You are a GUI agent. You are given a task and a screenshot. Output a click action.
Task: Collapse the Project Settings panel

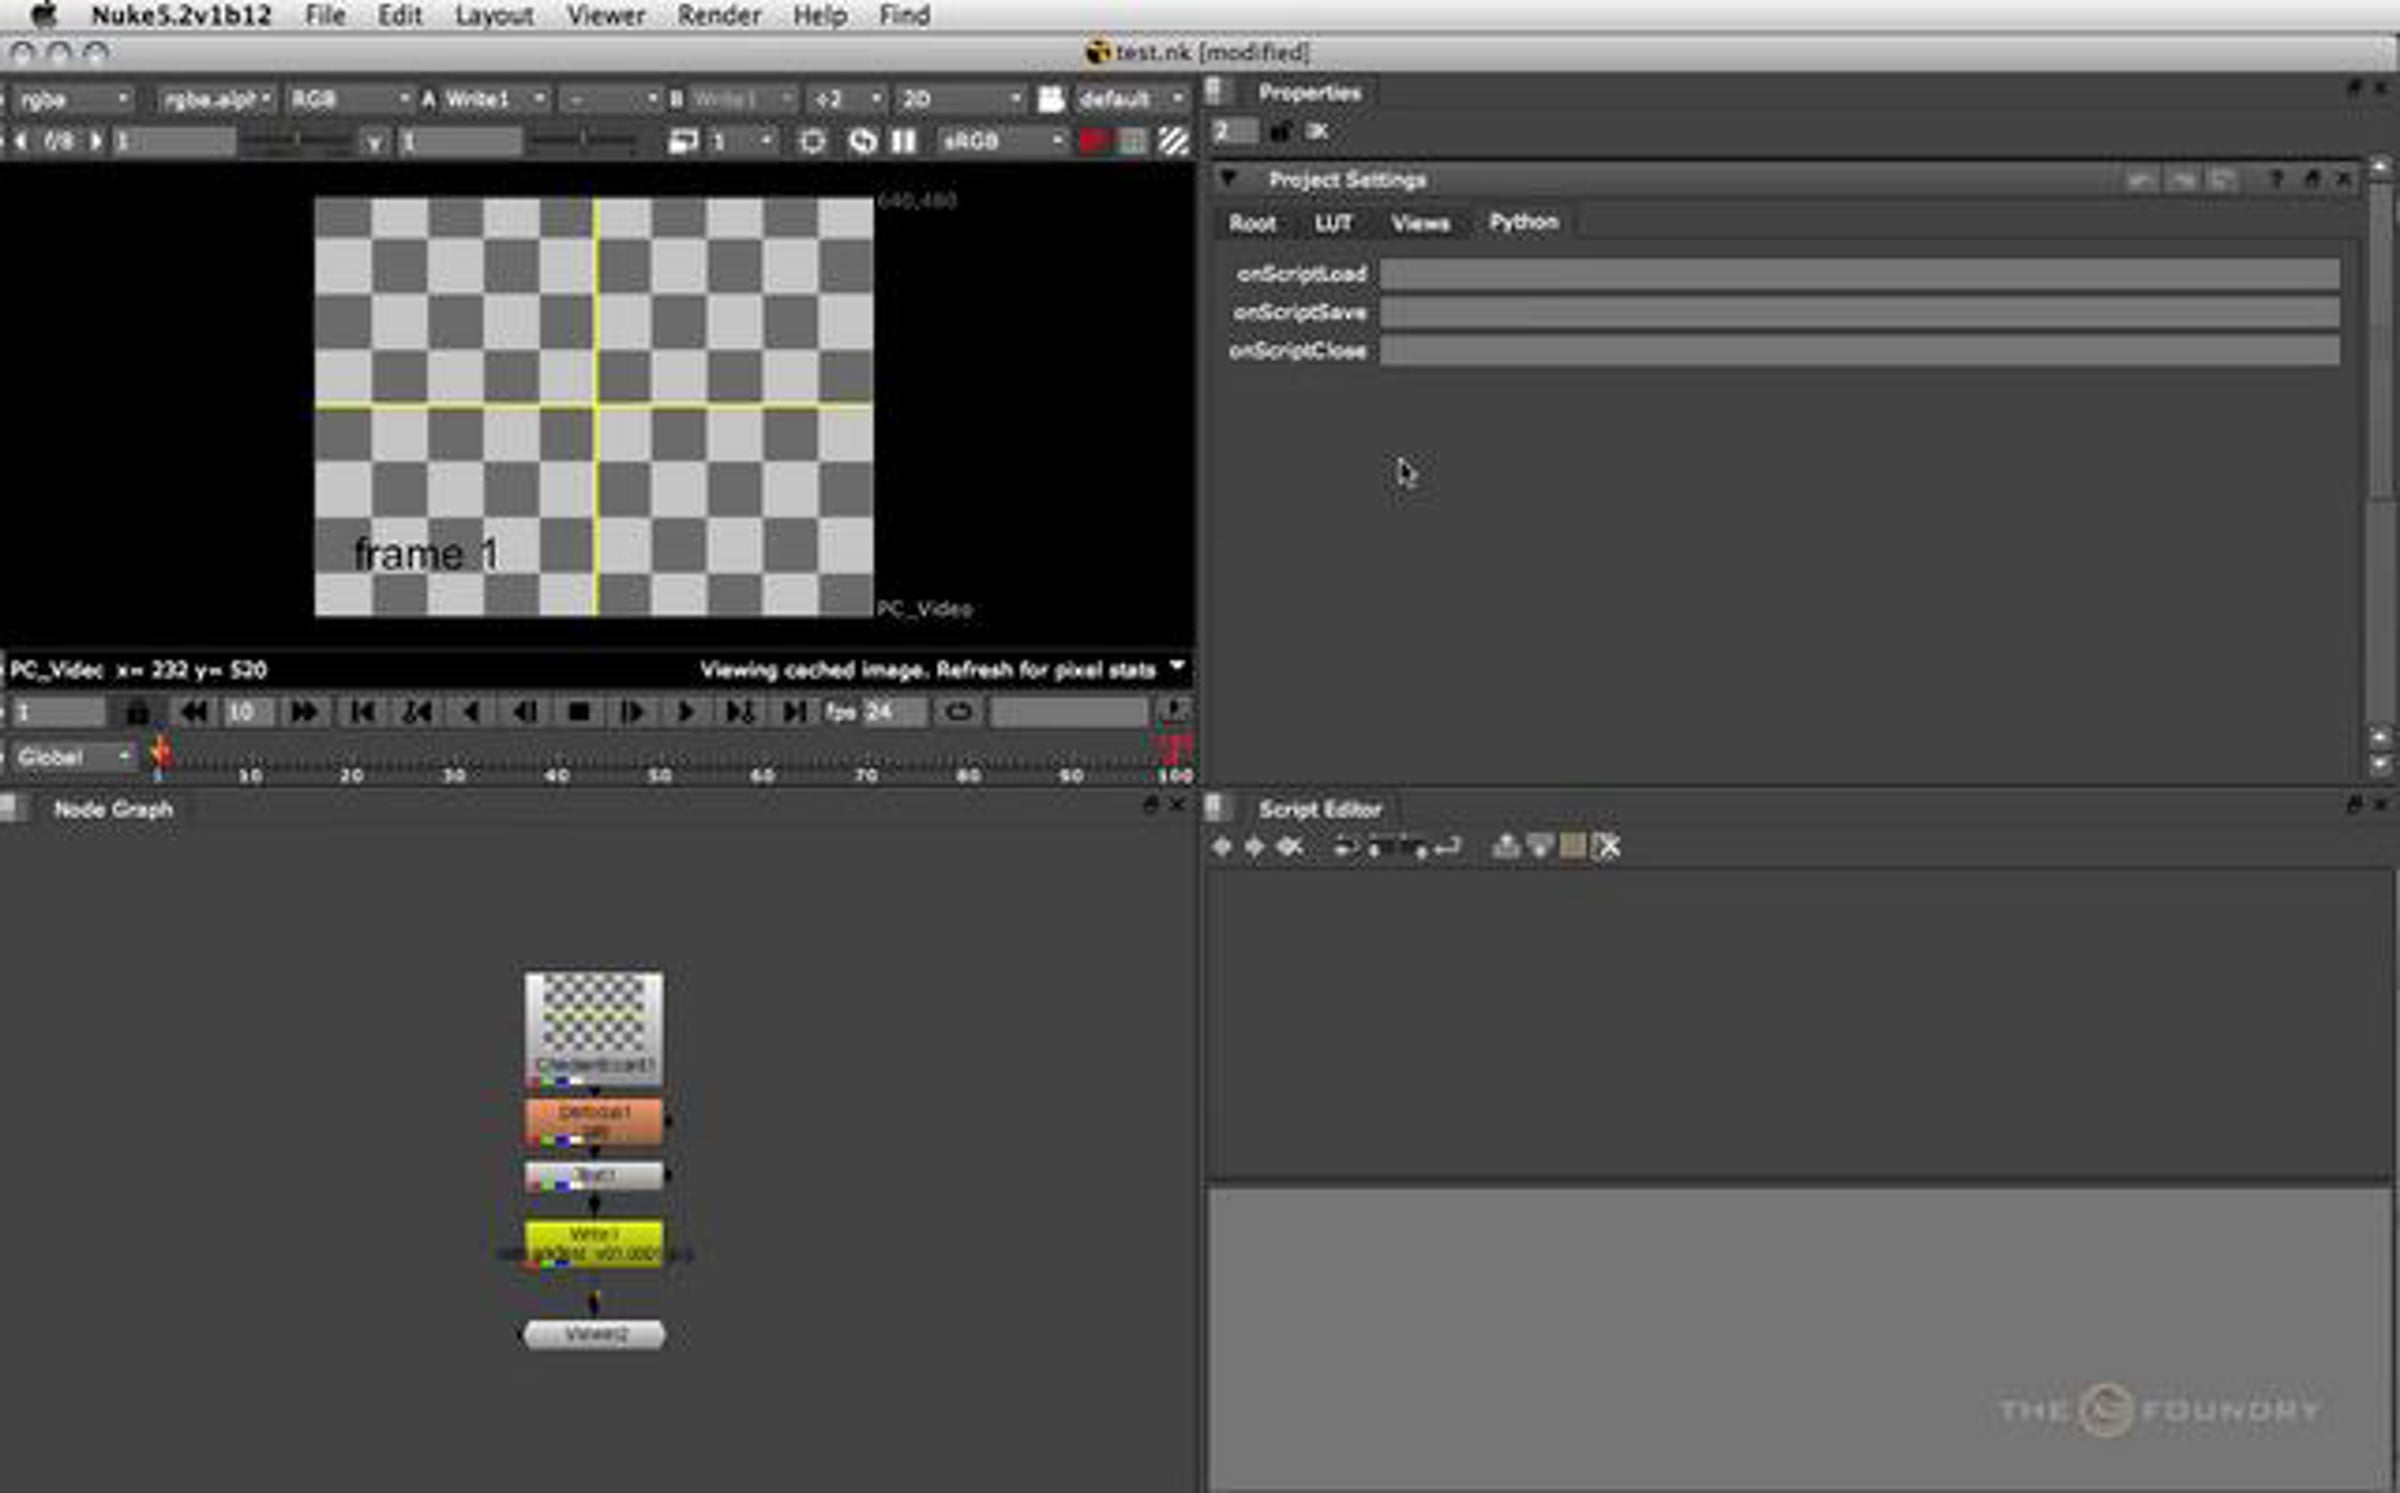click(1229, 179)
